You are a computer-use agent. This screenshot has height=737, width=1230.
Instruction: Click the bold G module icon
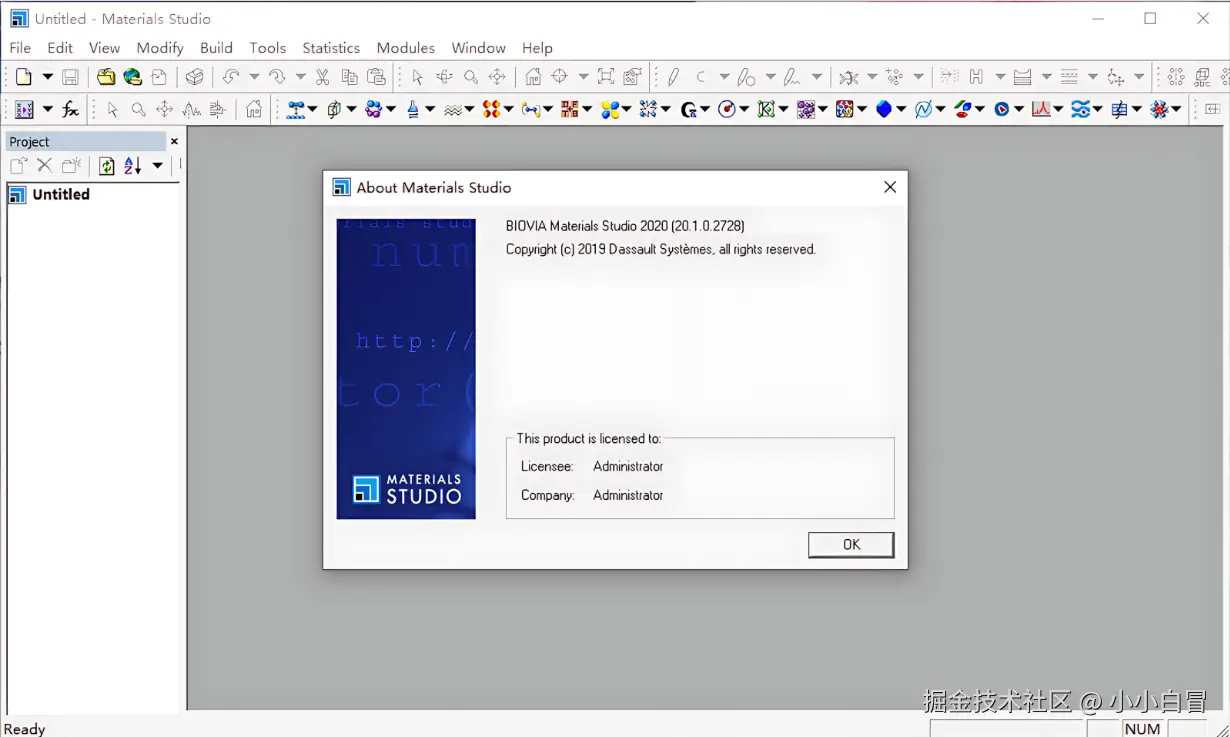[x=689, y=110]
